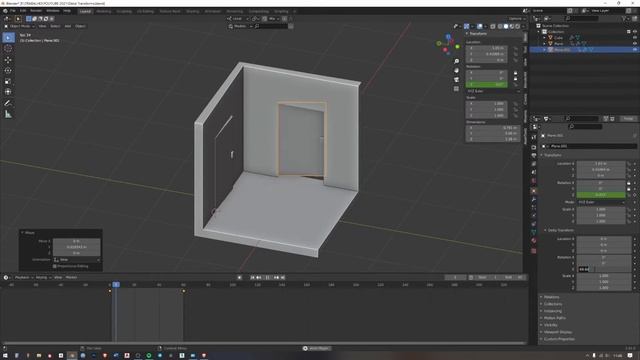The image size is (640, 360).
Task: Click the outliner search field
Action: coord(581,19)
